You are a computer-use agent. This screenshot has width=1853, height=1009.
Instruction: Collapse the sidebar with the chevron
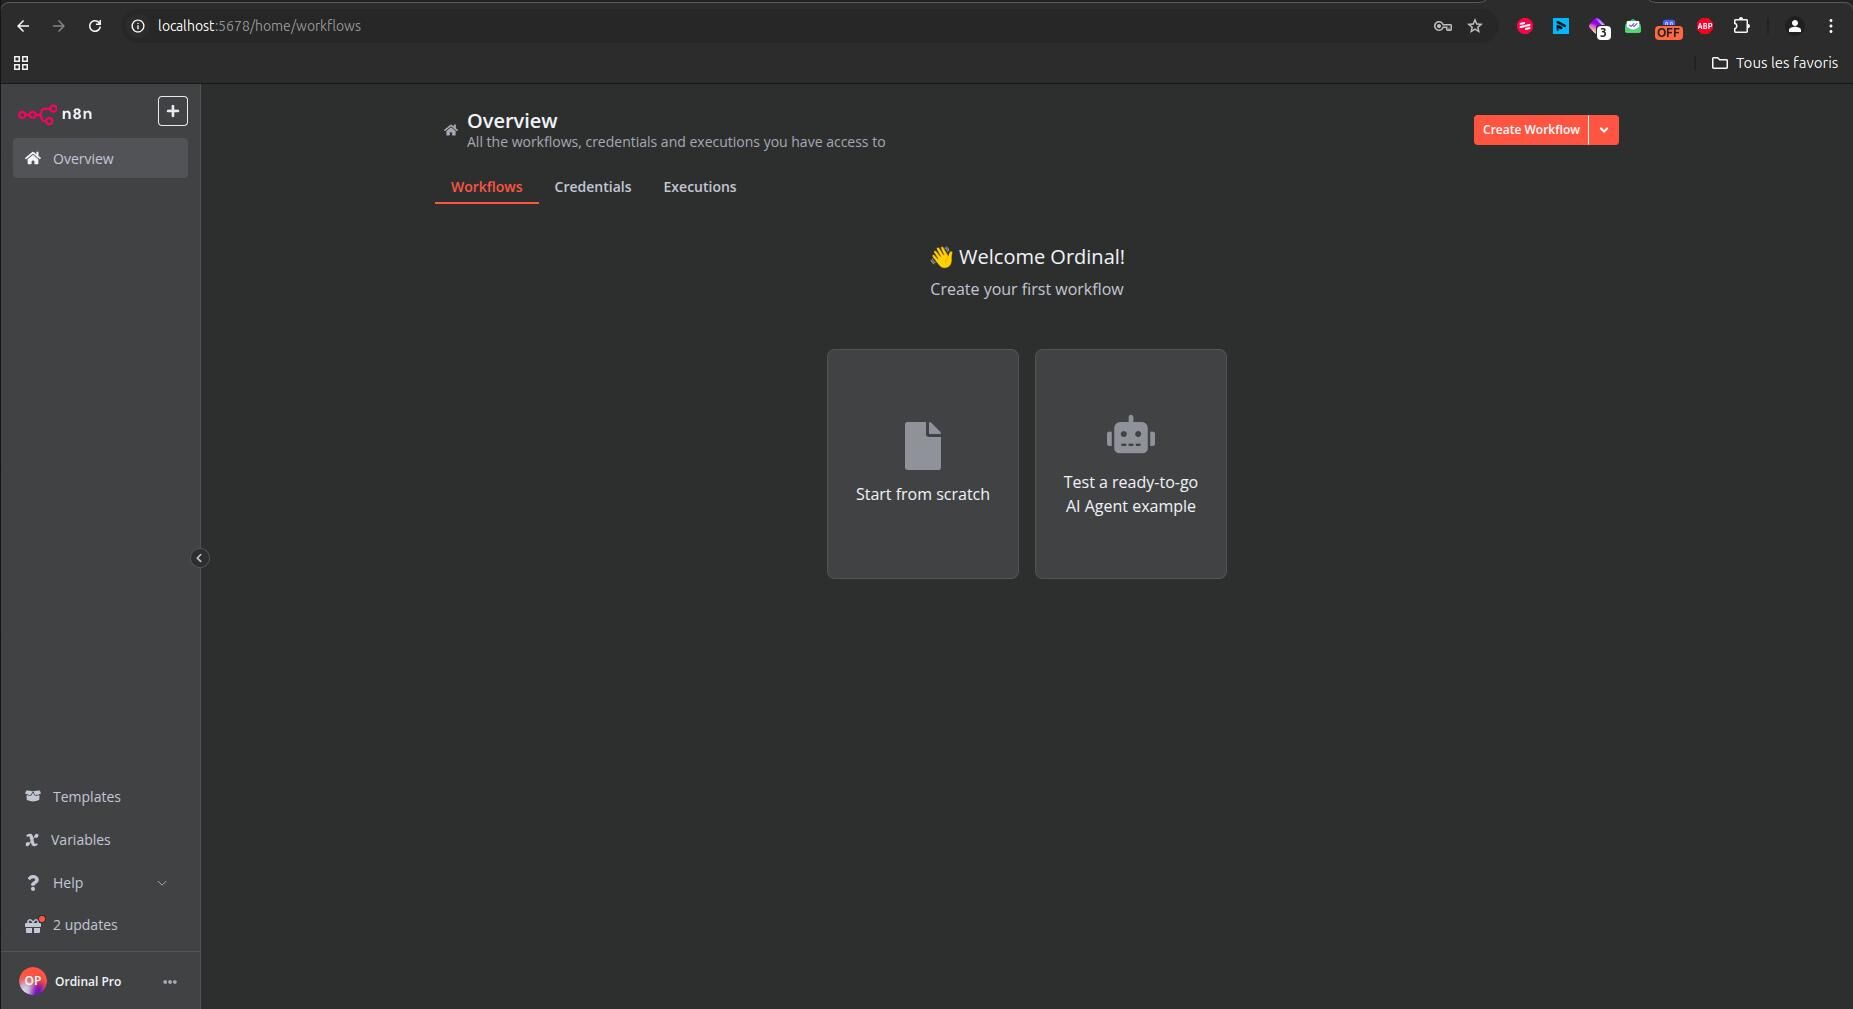pyautogui.click(x=200, y=557)
